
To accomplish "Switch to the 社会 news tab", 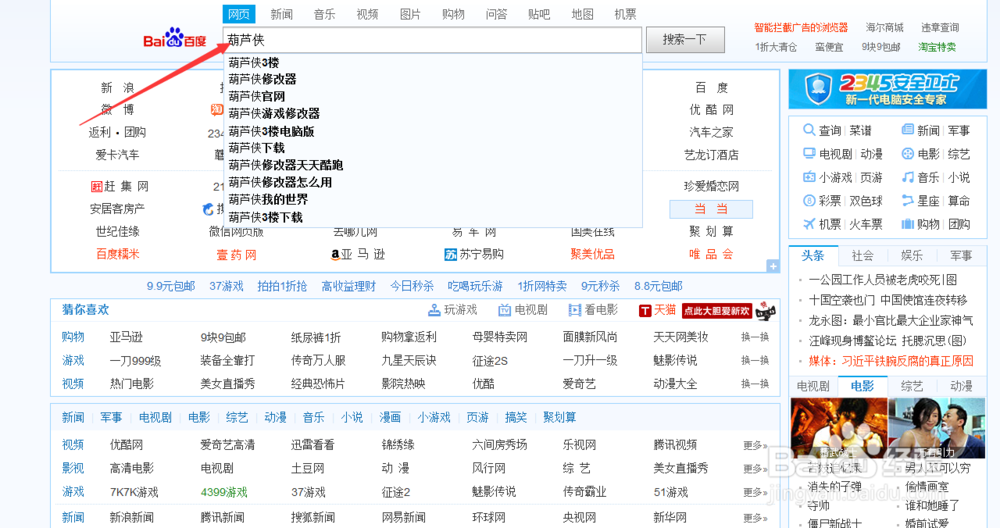I will (862, 256).
